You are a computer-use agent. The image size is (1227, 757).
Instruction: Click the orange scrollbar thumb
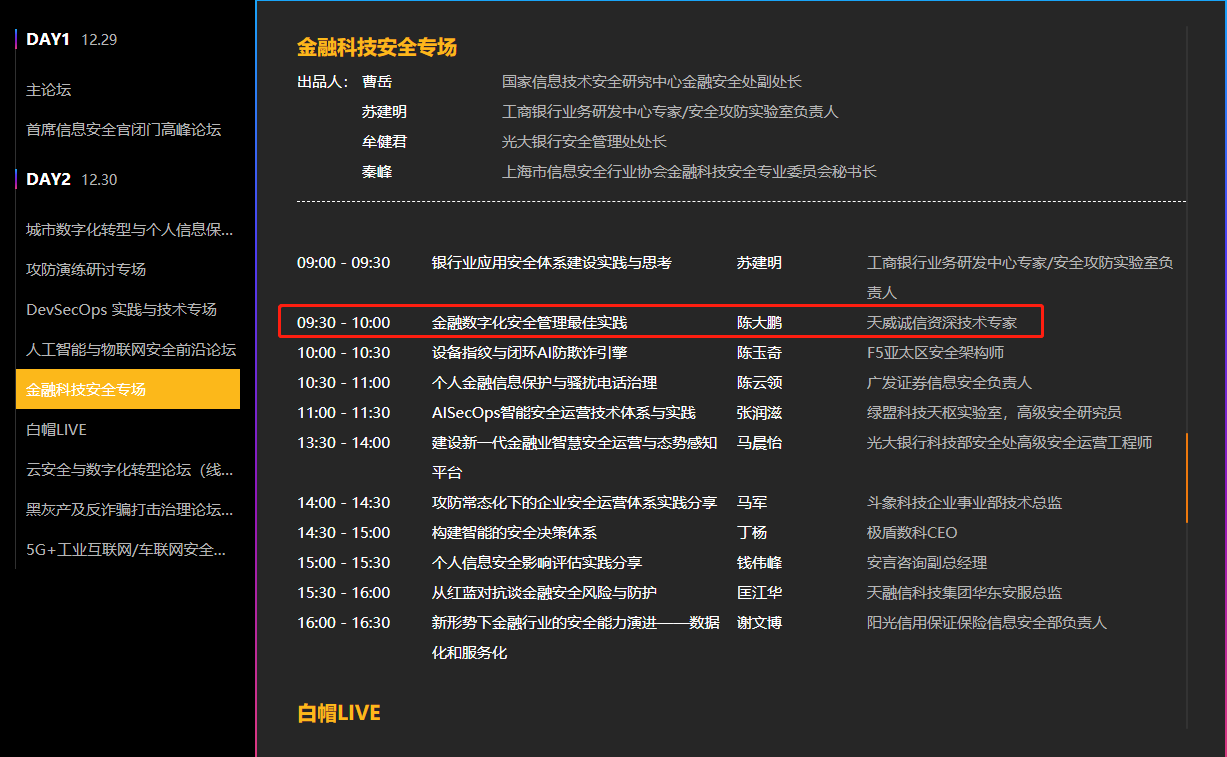pos(1187,478)
